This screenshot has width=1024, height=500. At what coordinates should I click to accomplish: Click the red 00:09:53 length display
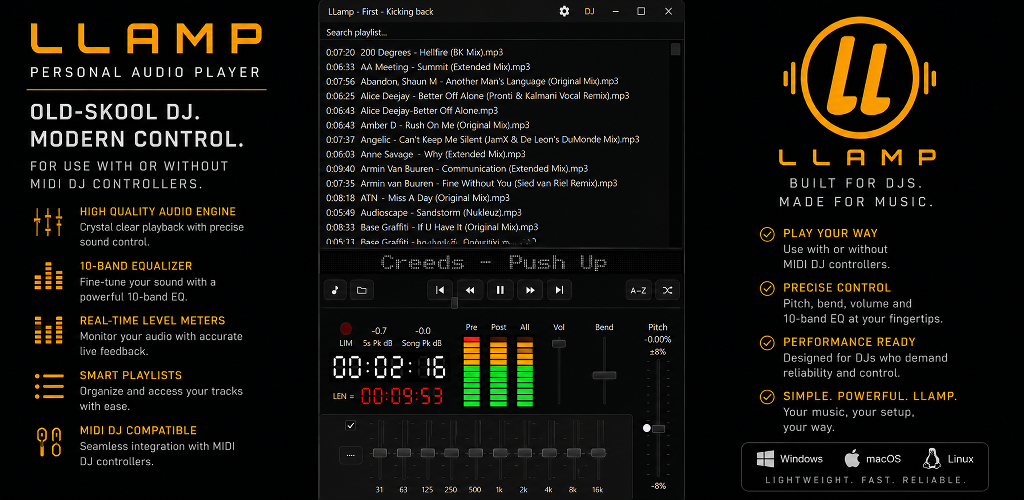coord(402,396)
